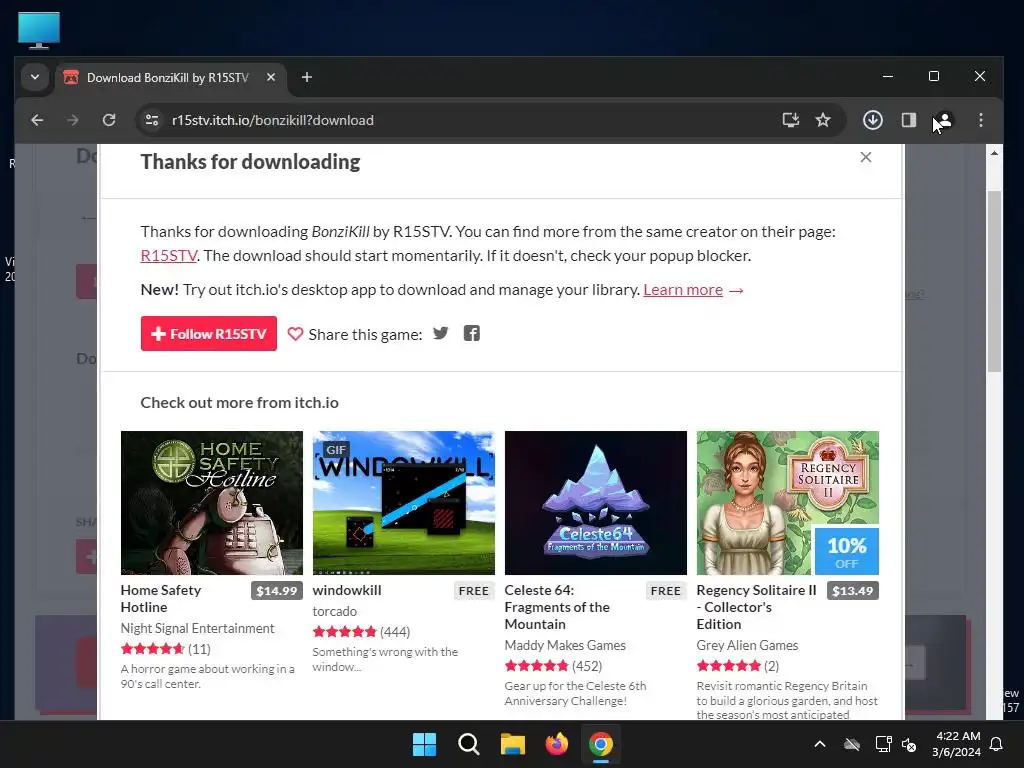Click the FREE tag on windowkill
This screenshot has height=768, width=1024.
point(473,591)
